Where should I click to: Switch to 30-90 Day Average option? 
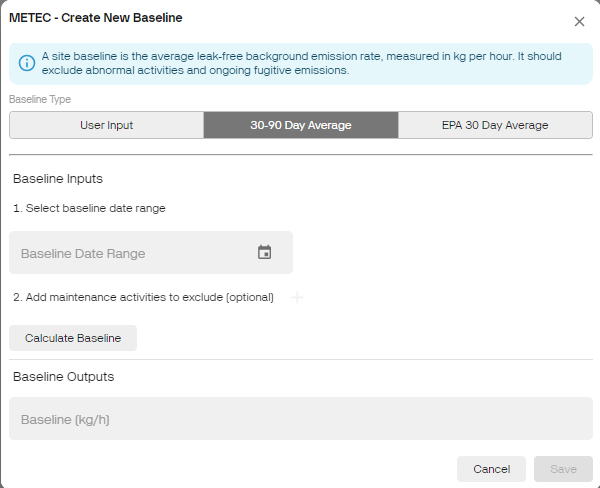(x=300, y=125)
